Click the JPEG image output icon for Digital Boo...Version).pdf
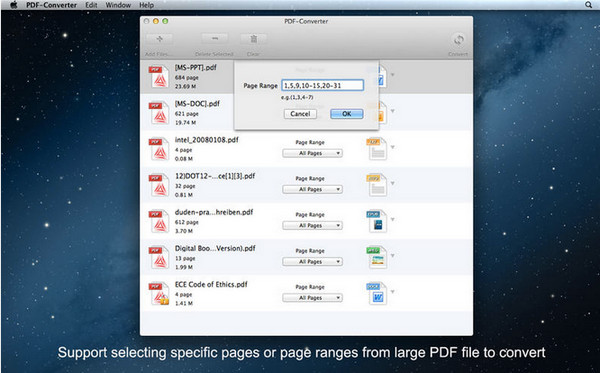This screenshot has width=600, height=373. [x=377, y=257]
